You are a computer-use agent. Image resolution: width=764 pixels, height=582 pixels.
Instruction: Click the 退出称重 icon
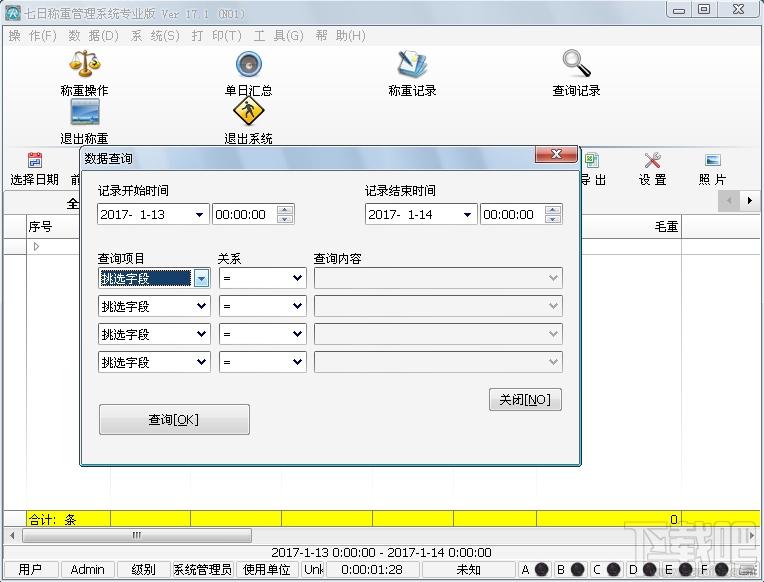[85, 112]
